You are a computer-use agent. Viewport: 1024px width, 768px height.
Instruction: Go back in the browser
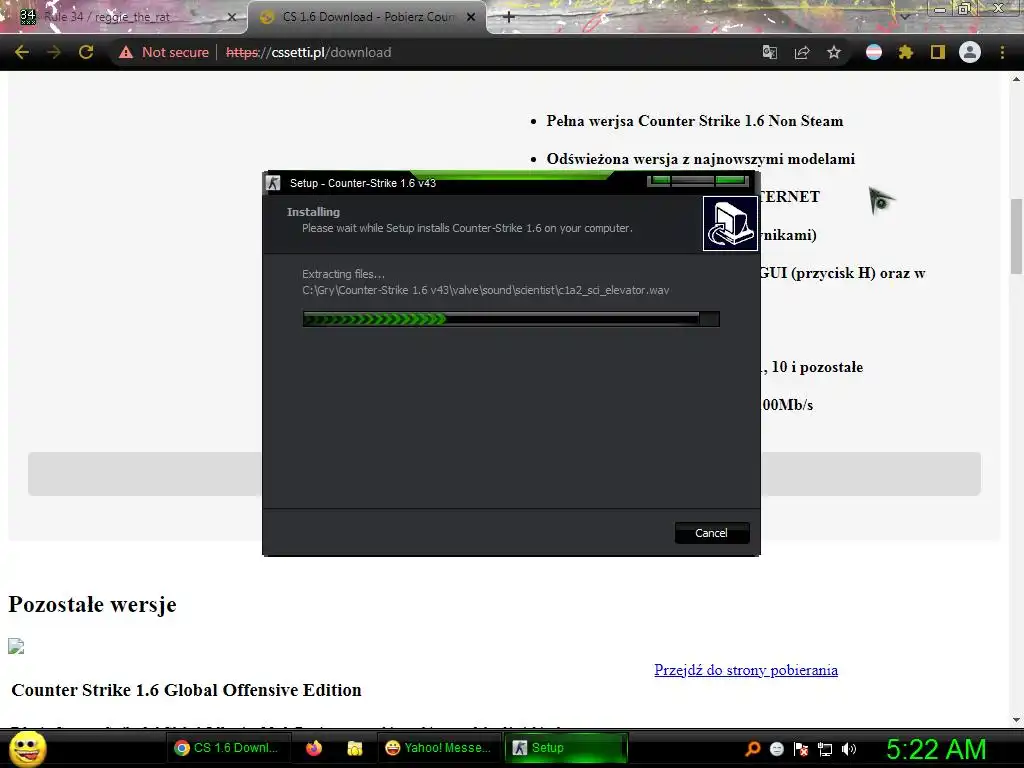22,52
